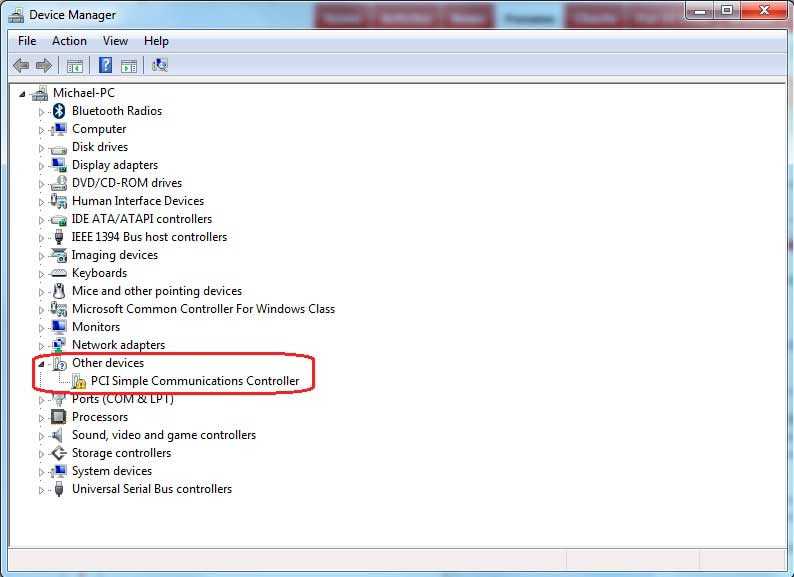Screen dimensions: 794x577
Task: Click the Back arrow toolbar icon
Action: tap(21, 65)
